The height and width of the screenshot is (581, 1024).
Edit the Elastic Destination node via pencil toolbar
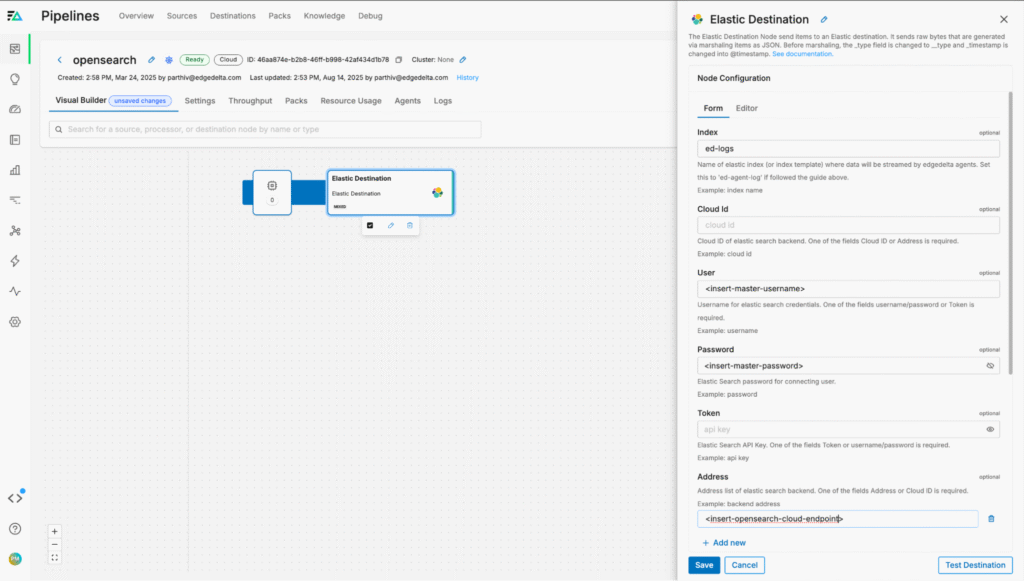click(391, 225)
